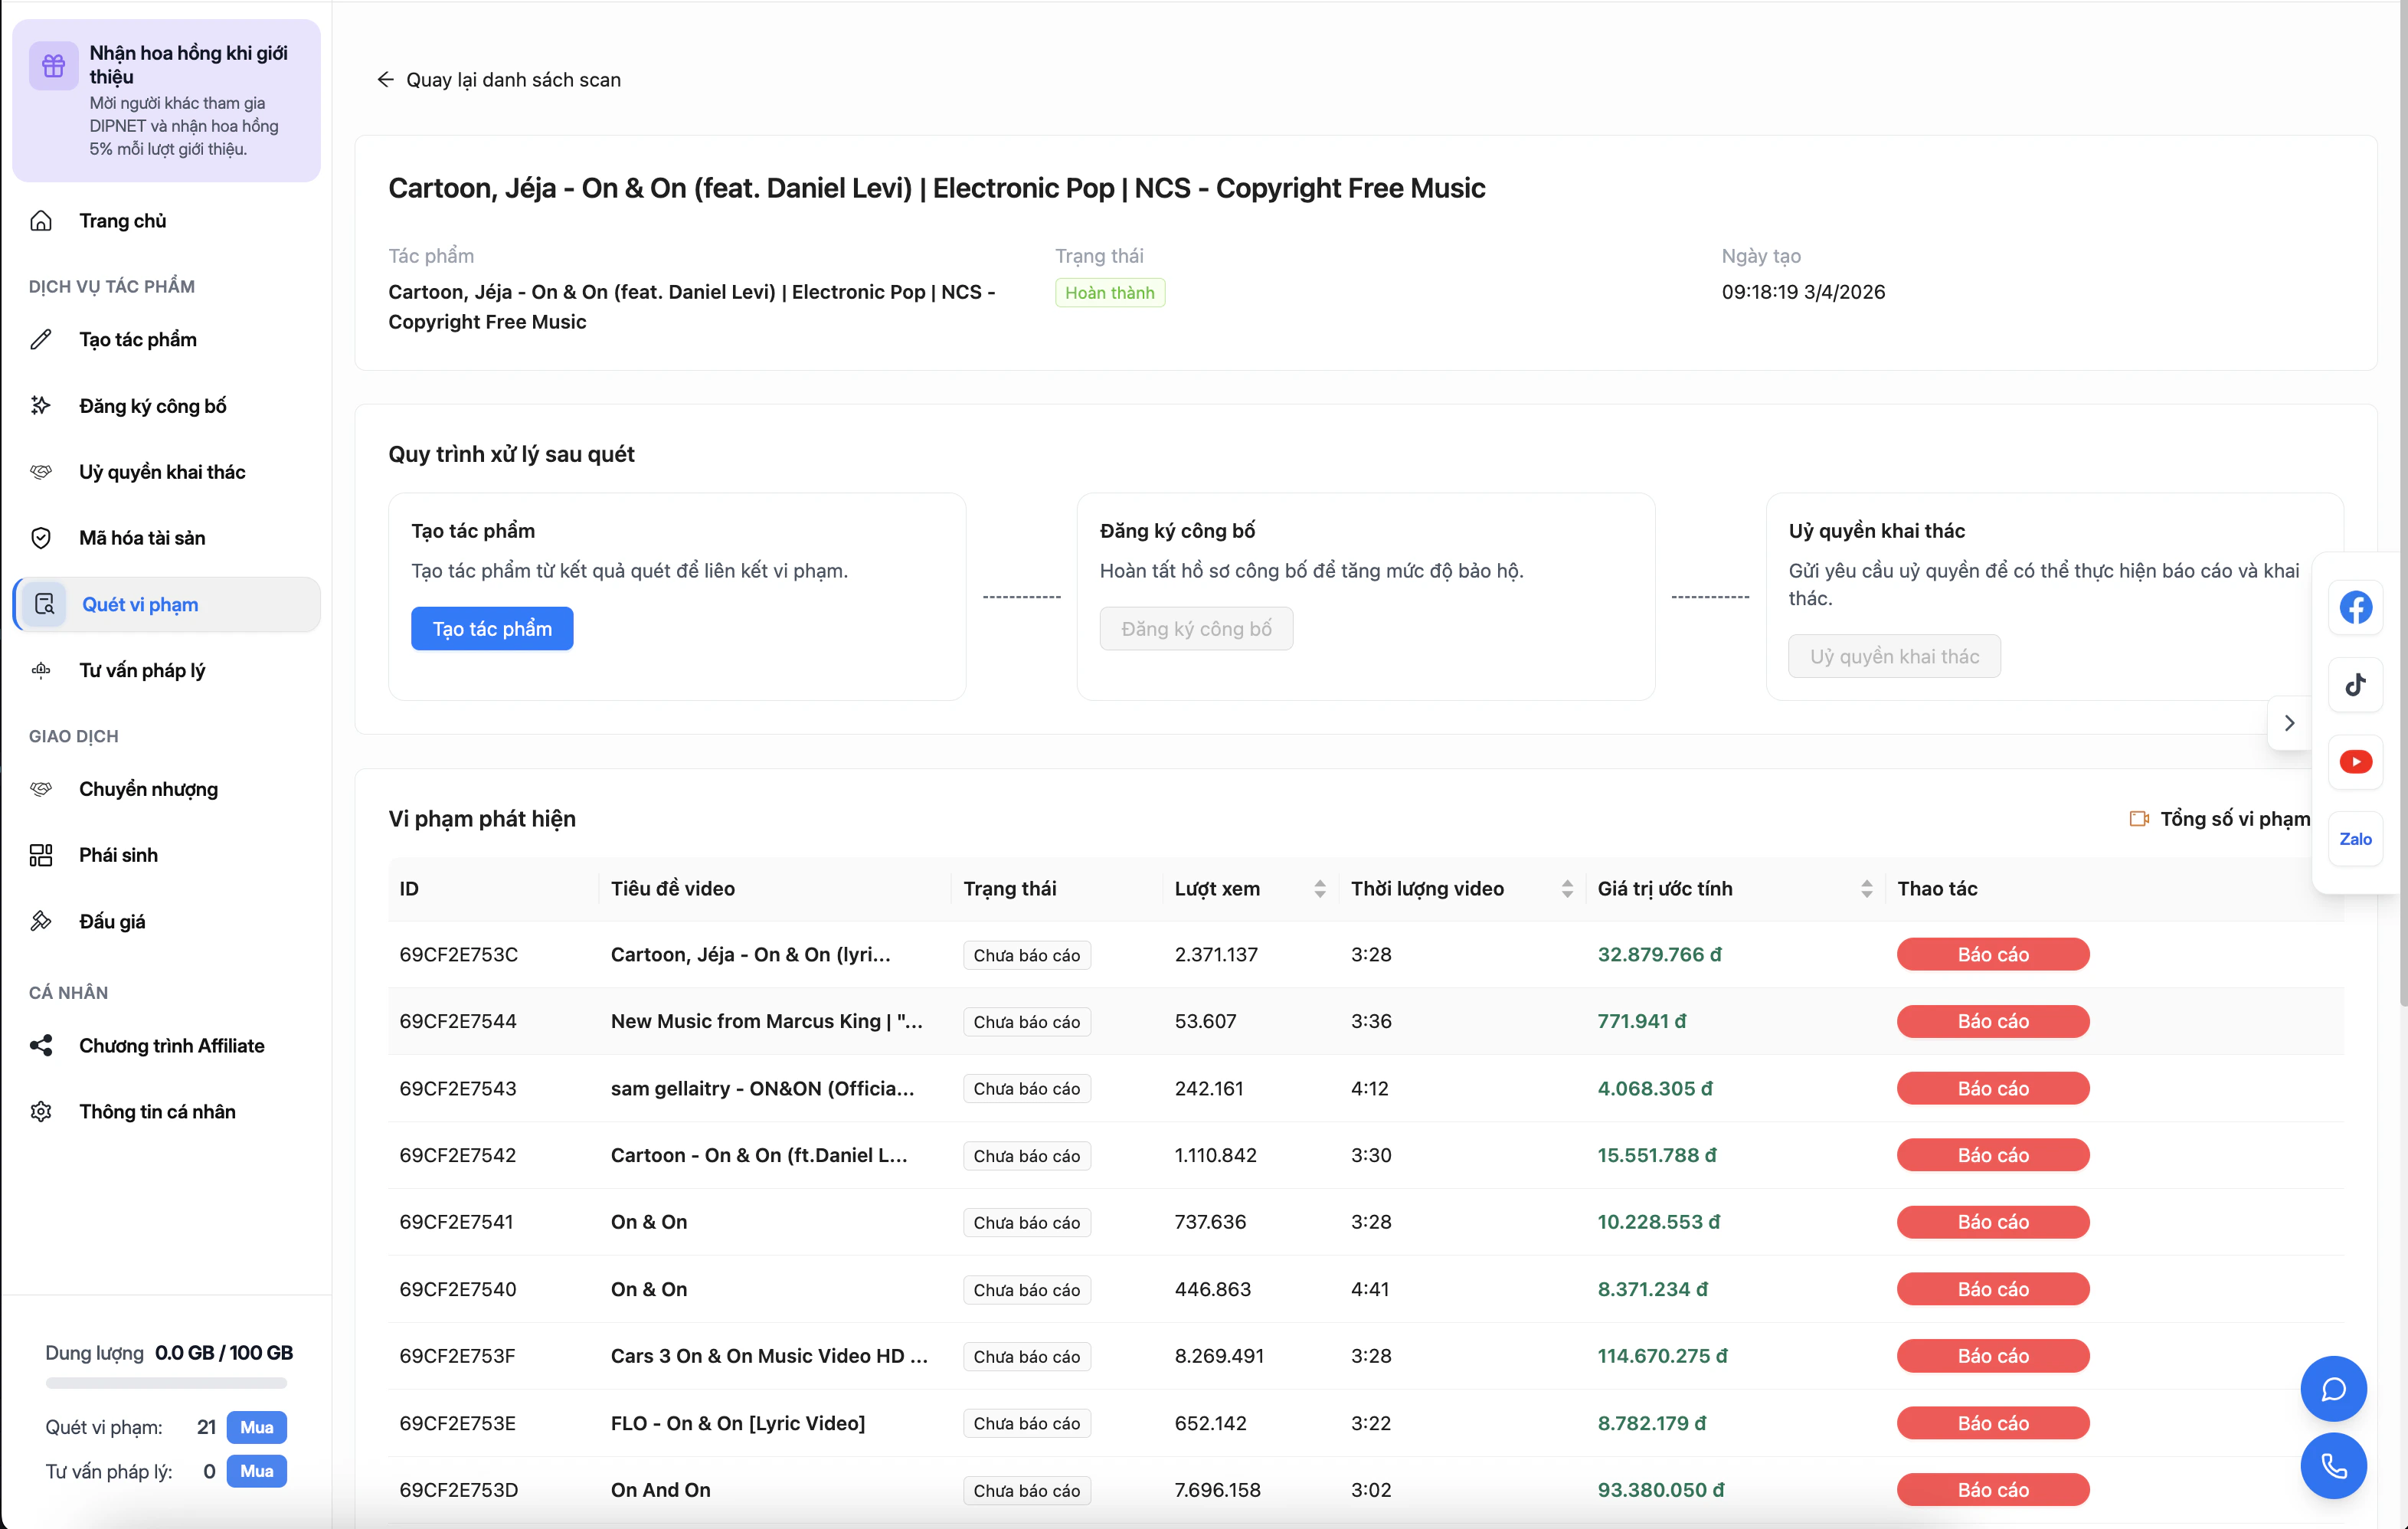This screenshot has height=1529, width=2408.
Task: Report violation 69CF2E753D with Báo cáo
Action: pos(1993,1490)
